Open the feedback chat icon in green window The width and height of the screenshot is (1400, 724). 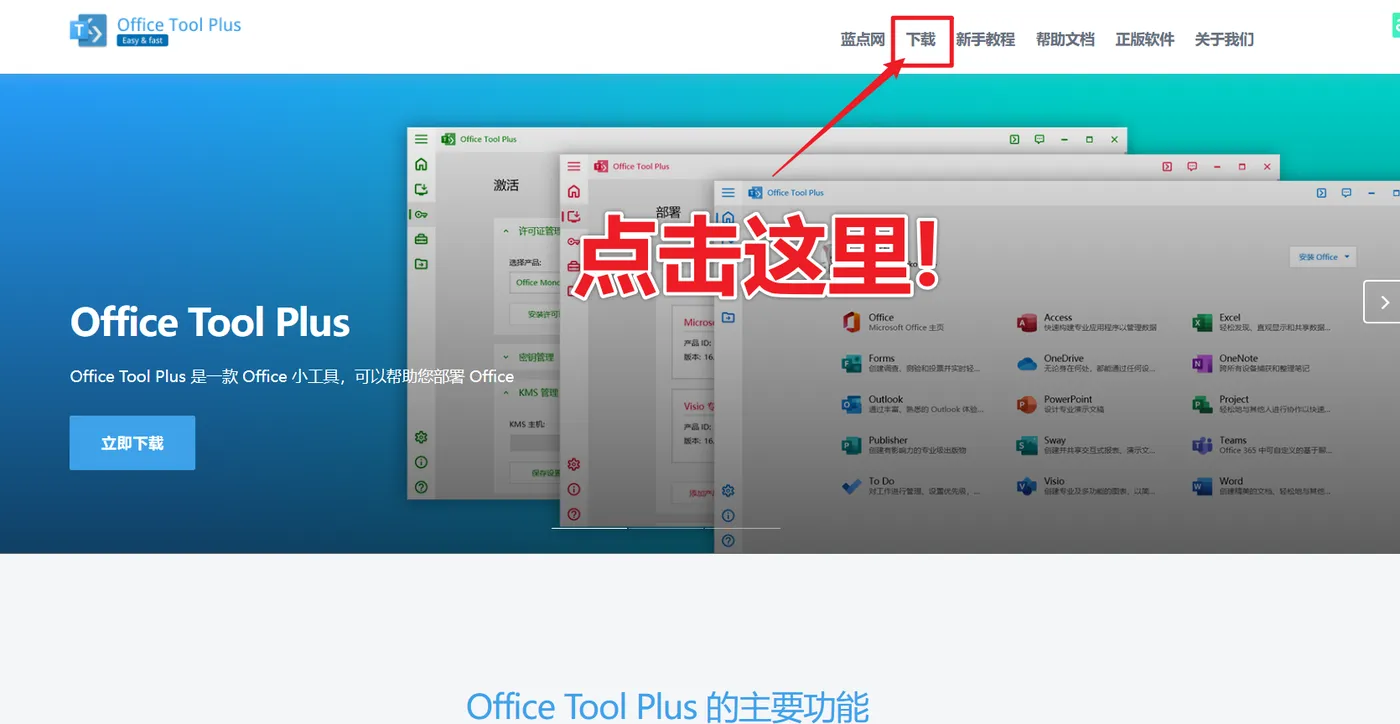(x=1039, y=139)
